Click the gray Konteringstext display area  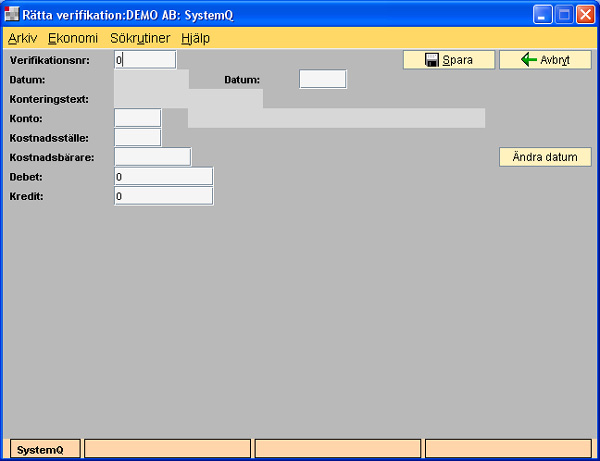click(x=188, y=99)
